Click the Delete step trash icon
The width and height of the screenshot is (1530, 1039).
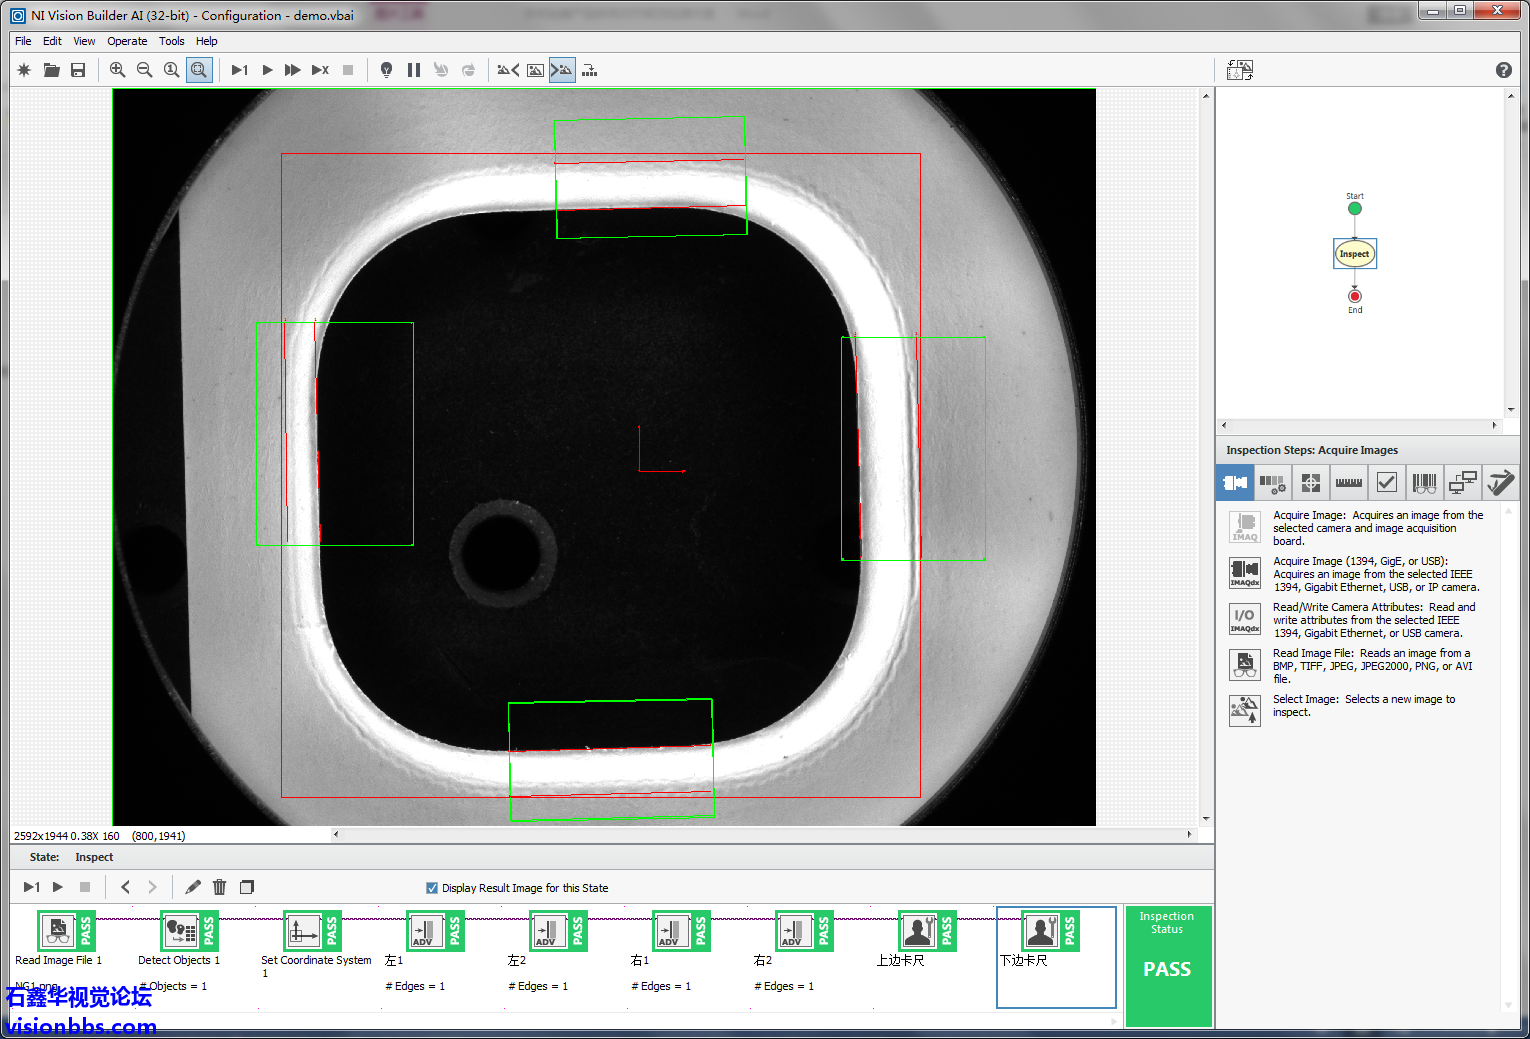[220, 887]
